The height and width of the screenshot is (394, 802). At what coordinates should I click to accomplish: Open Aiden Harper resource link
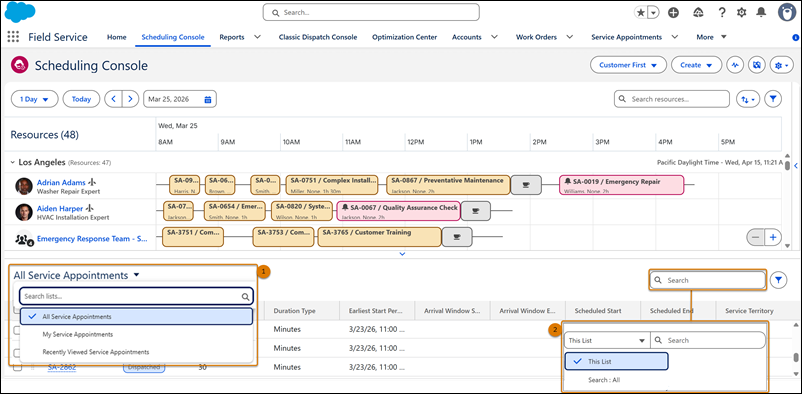point(61,208)
